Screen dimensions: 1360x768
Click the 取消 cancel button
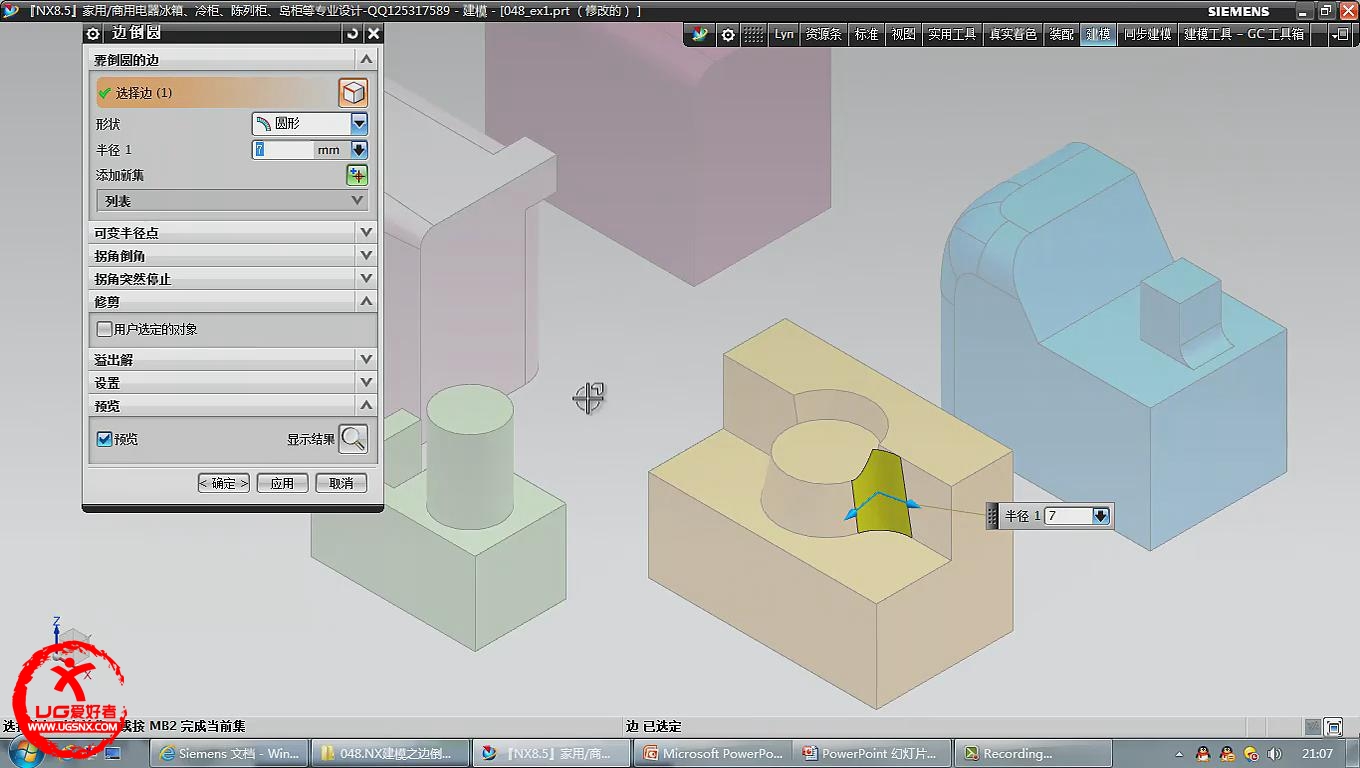341,483
